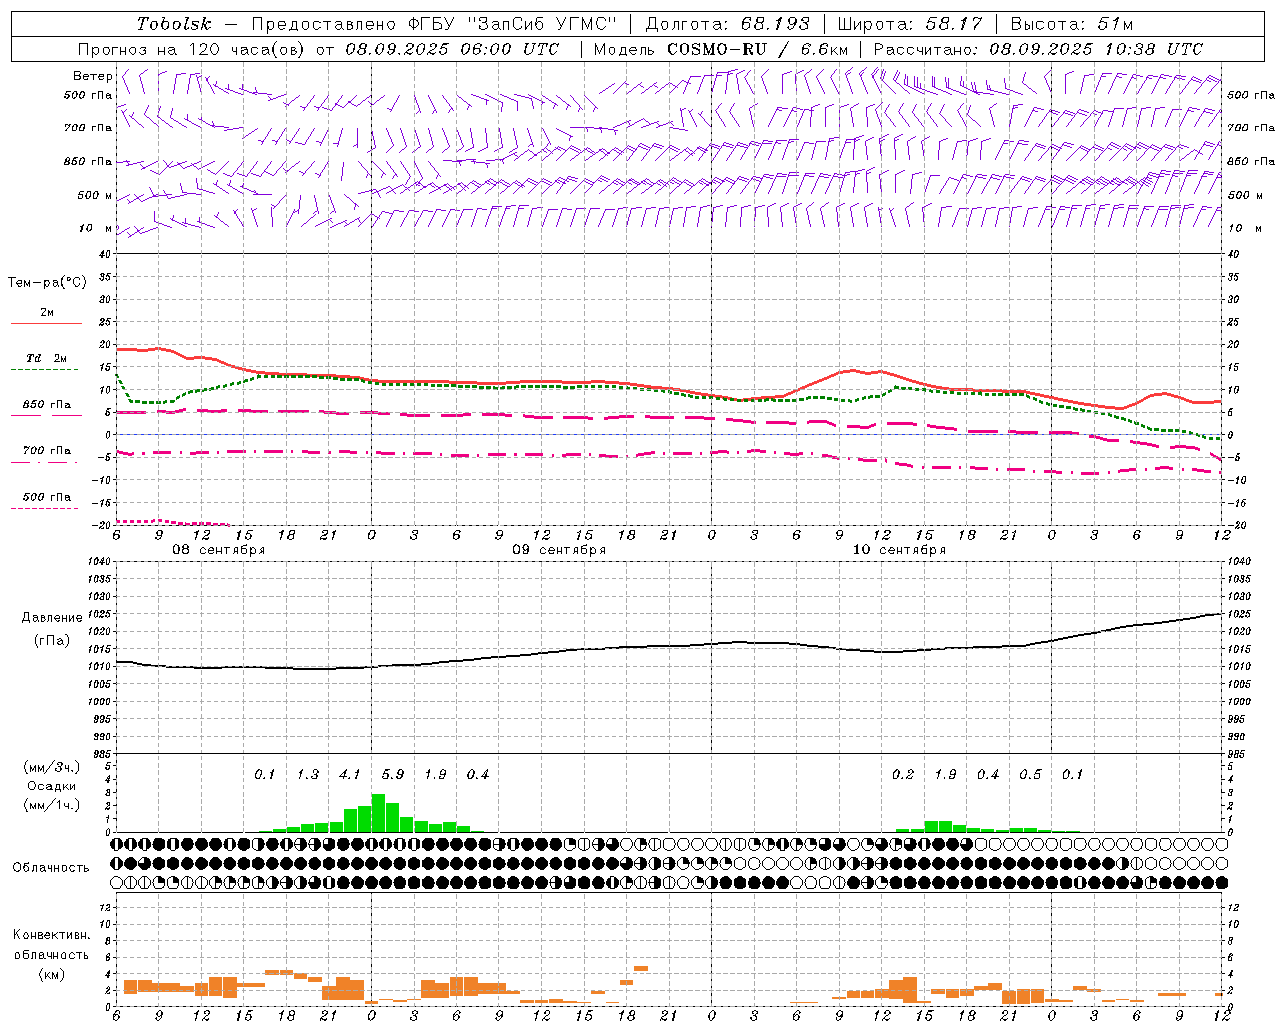Click the longitude value "Долгота: 68.193"
The width and height of the screenshot is (1280, 1024).
[x=727, y=24]
